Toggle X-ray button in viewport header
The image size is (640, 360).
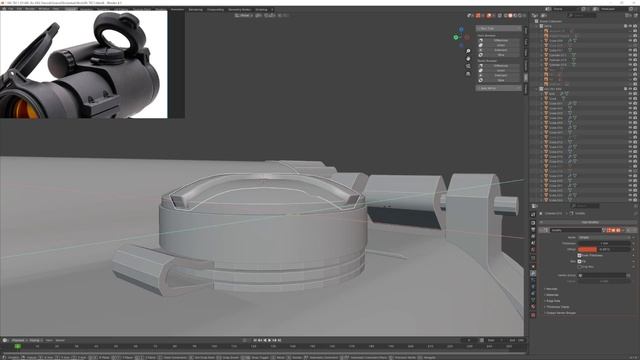click(500, 16)
